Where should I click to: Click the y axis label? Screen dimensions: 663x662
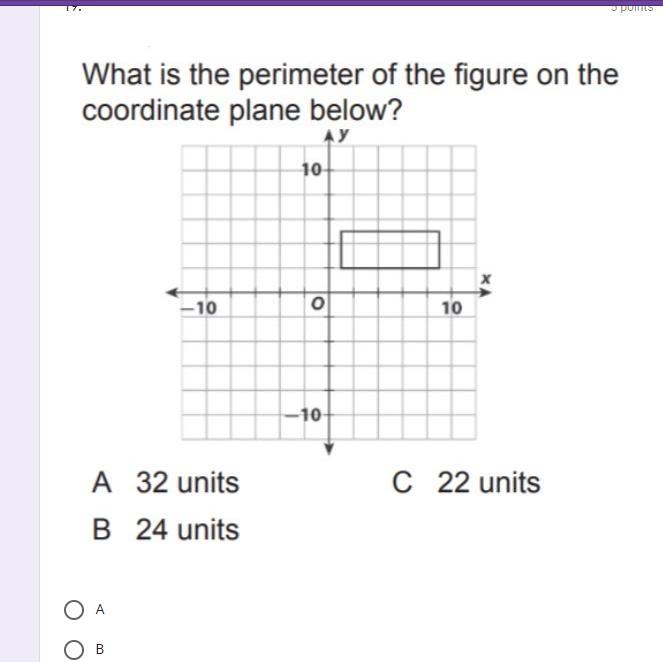point(344,134)
